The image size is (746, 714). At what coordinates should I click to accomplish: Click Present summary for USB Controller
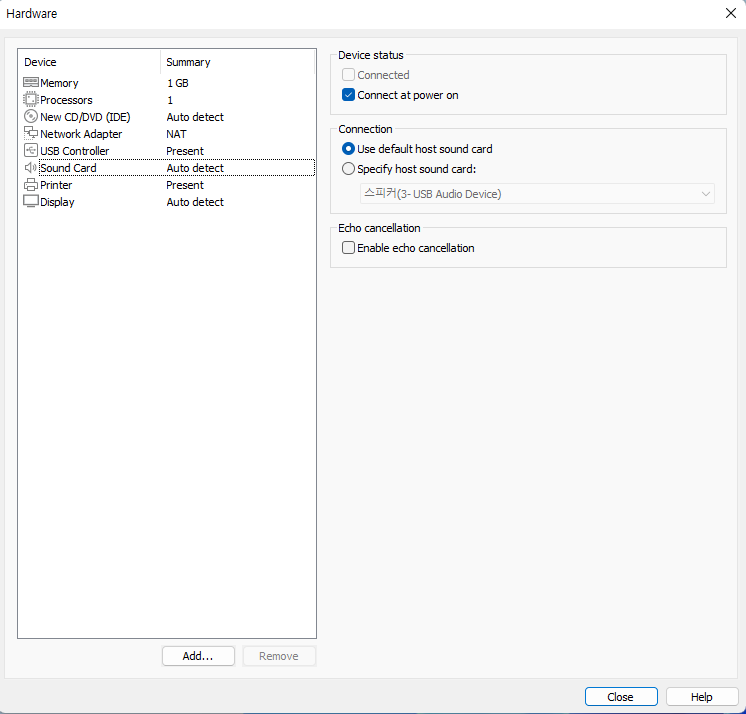point(185,151)
